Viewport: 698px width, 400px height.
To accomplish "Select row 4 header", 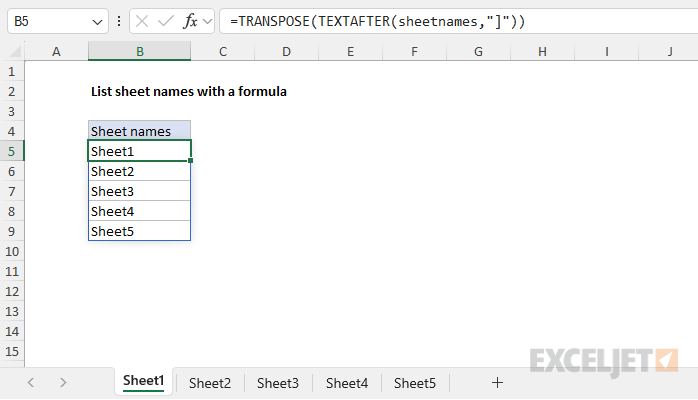I will click(12, 132).
